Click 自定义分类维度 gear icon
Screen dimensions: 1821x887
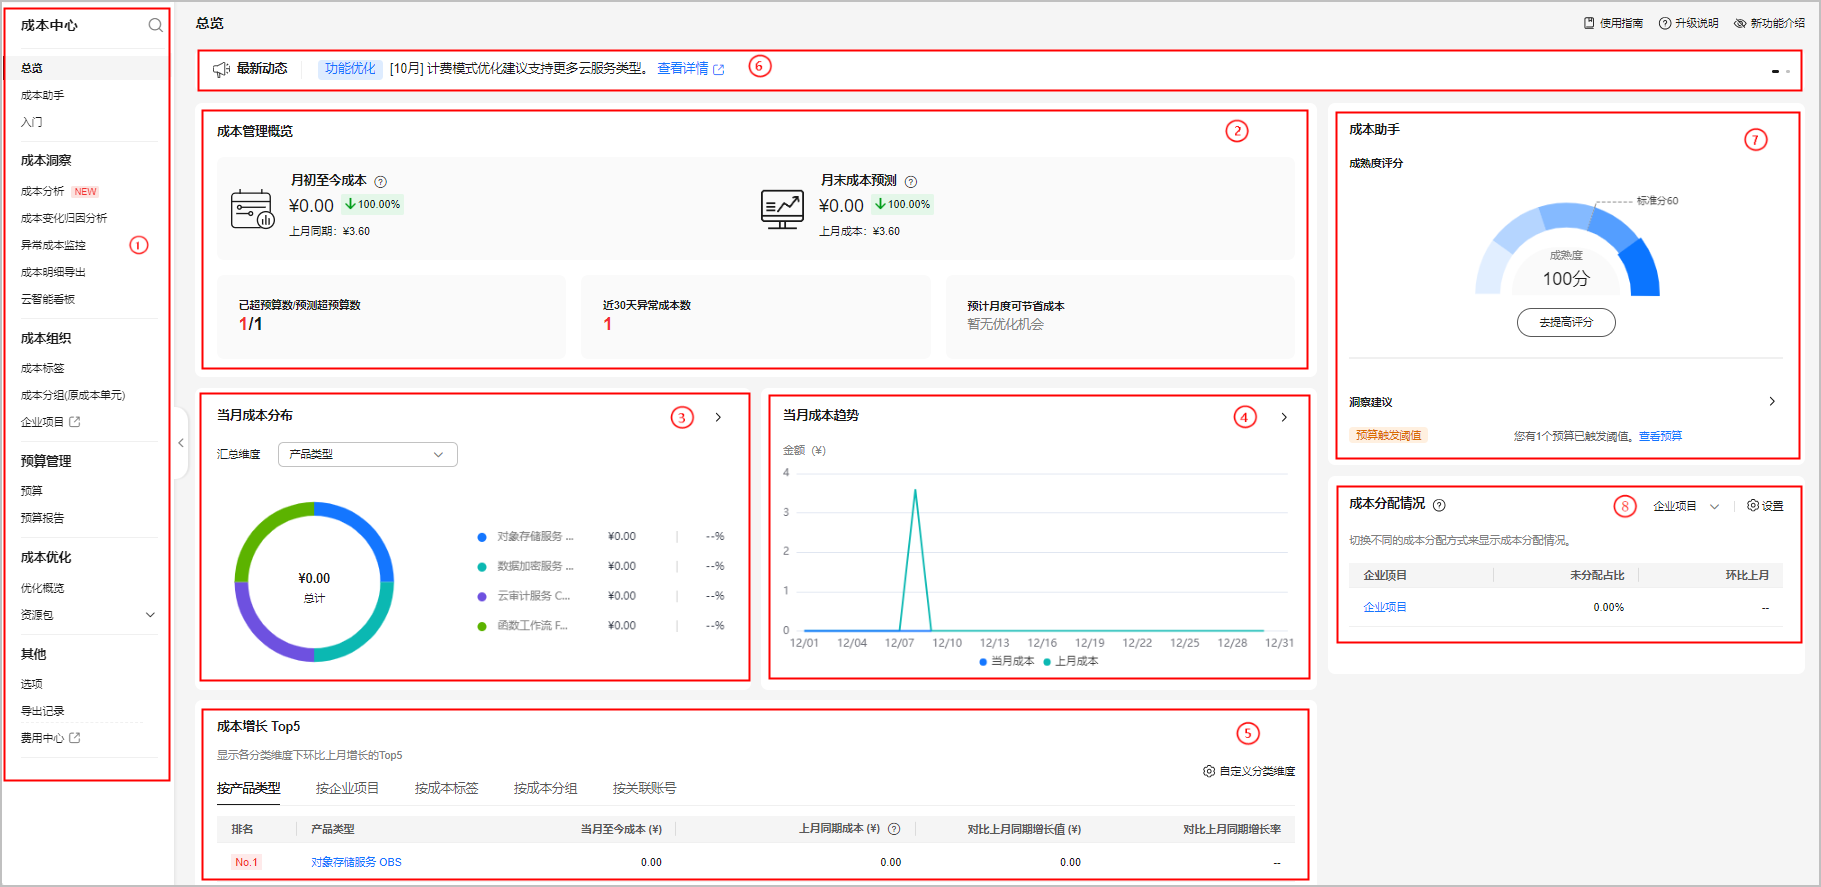tap(1209, 771)
